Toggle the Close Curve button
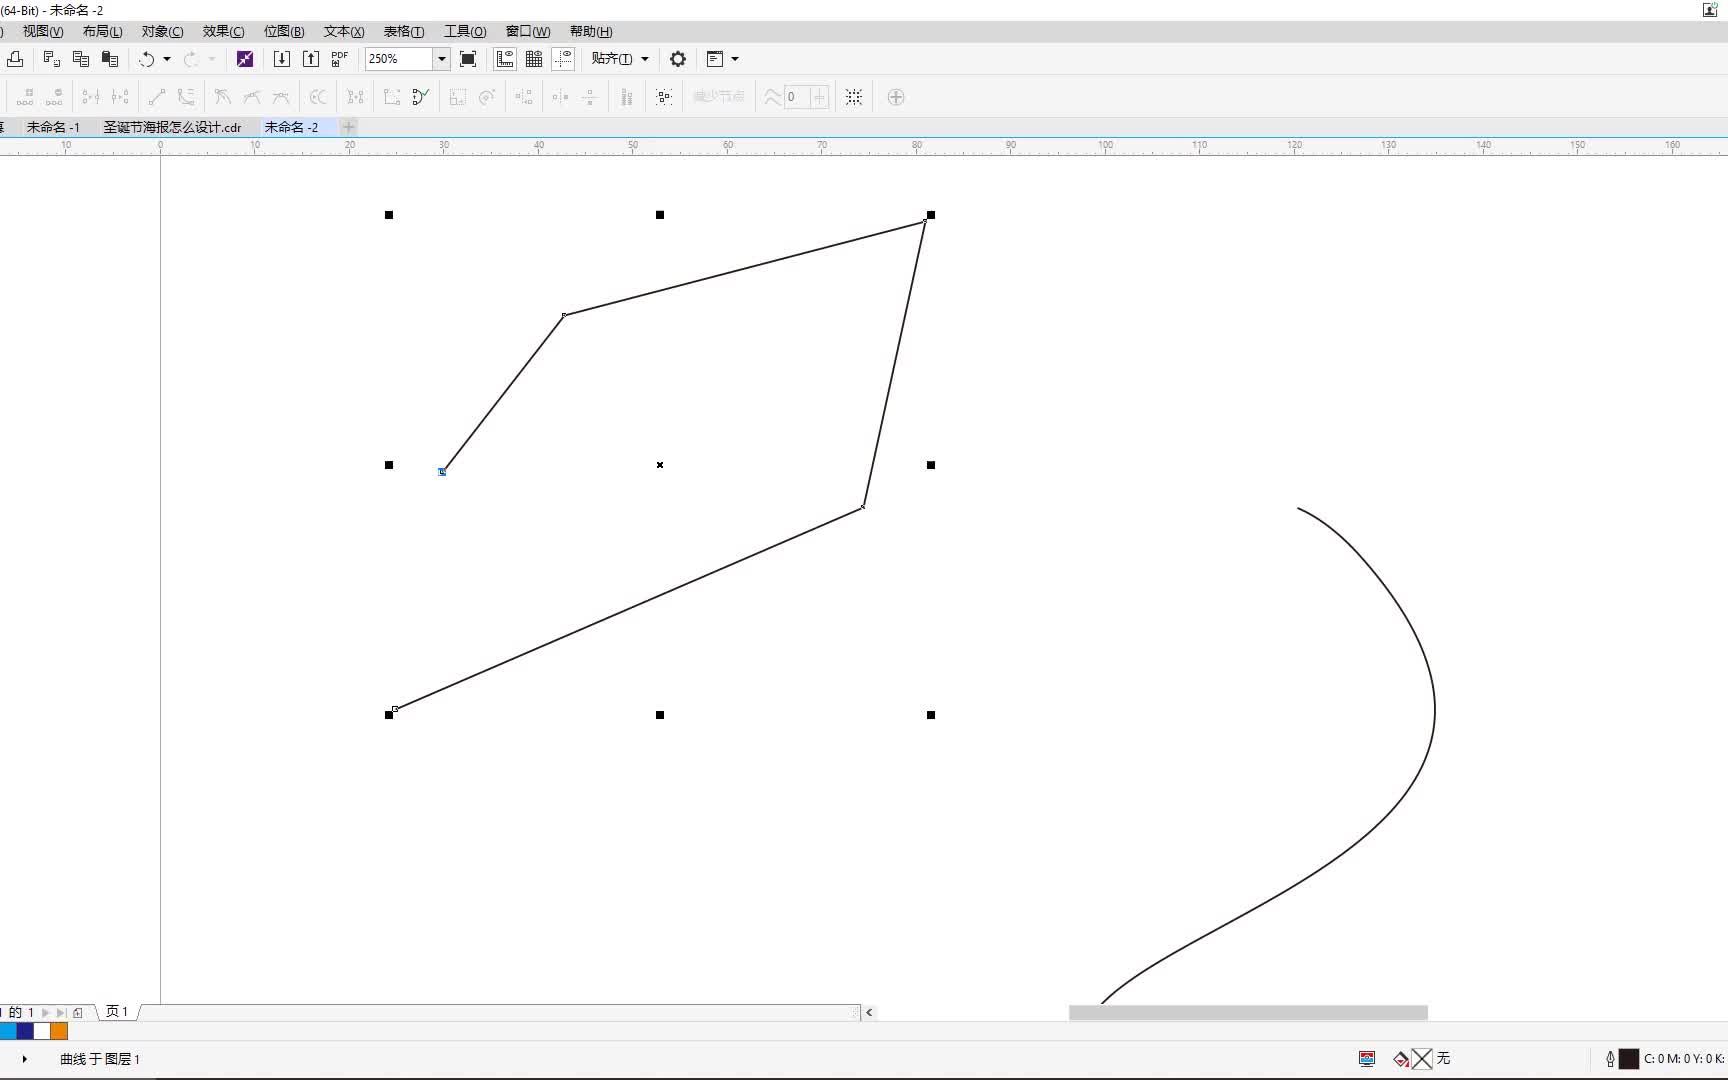This screenshot has height=1080, width=1728. coord(421,97)
